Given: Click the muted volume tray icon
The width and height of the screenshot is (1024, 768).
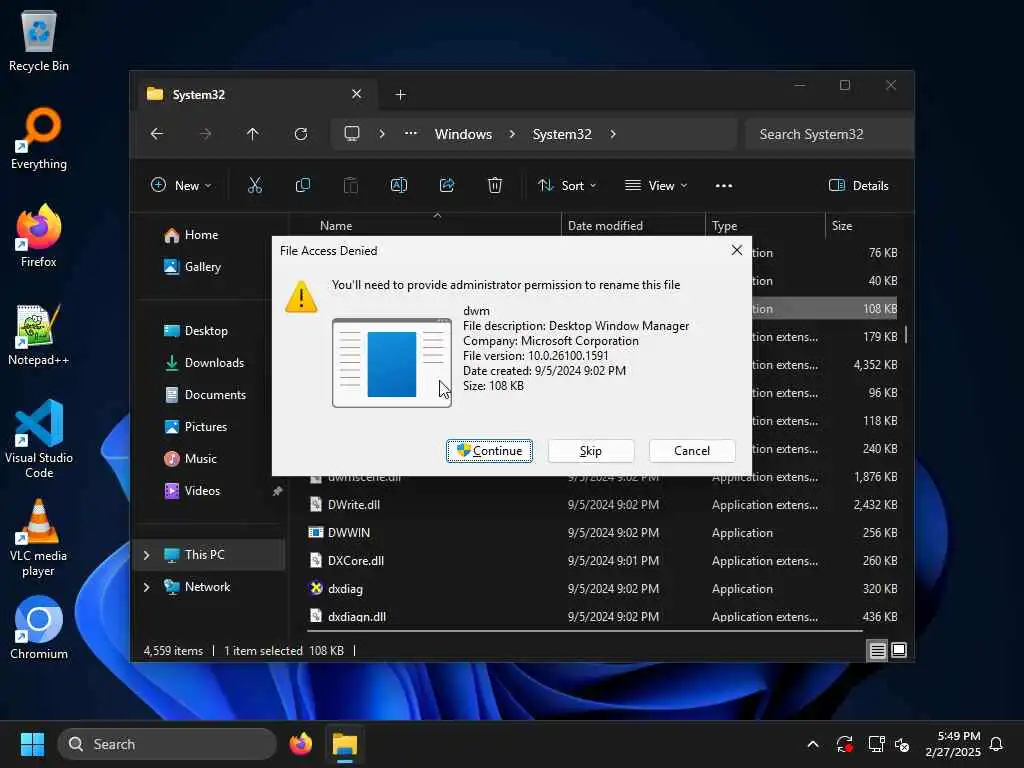Looking at the screenshot, I should [x=902, y=744].
